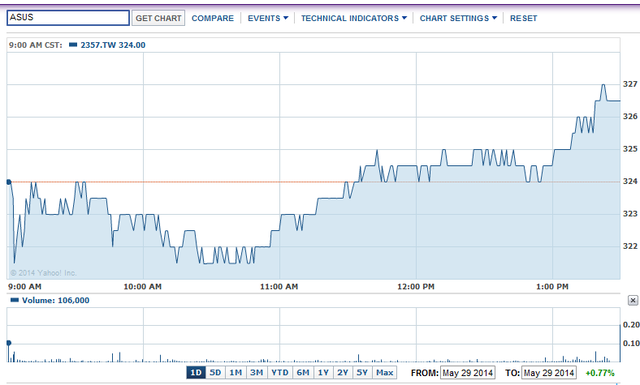
Task: Expand the EVENTS dropdown menu
Action: (x=268, y=18)
